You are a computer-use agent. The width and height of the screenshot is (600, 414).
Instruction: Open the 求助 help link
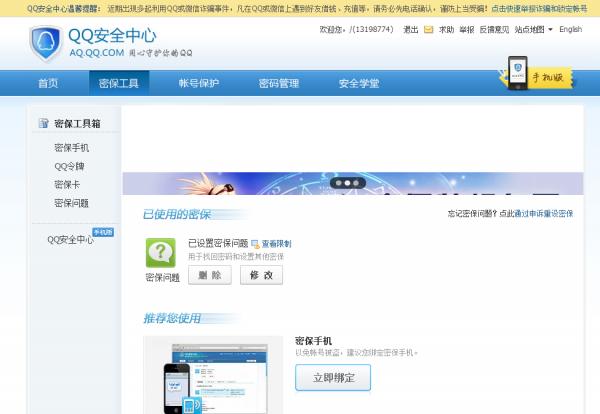(446, 29)
